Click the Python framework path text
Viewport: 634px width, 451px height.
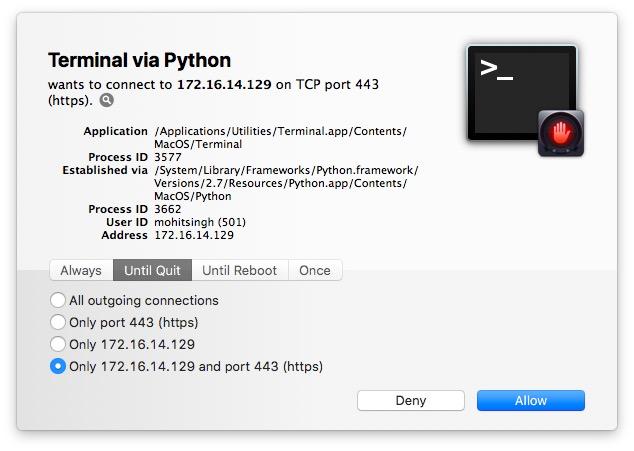[x=285, y=183]
